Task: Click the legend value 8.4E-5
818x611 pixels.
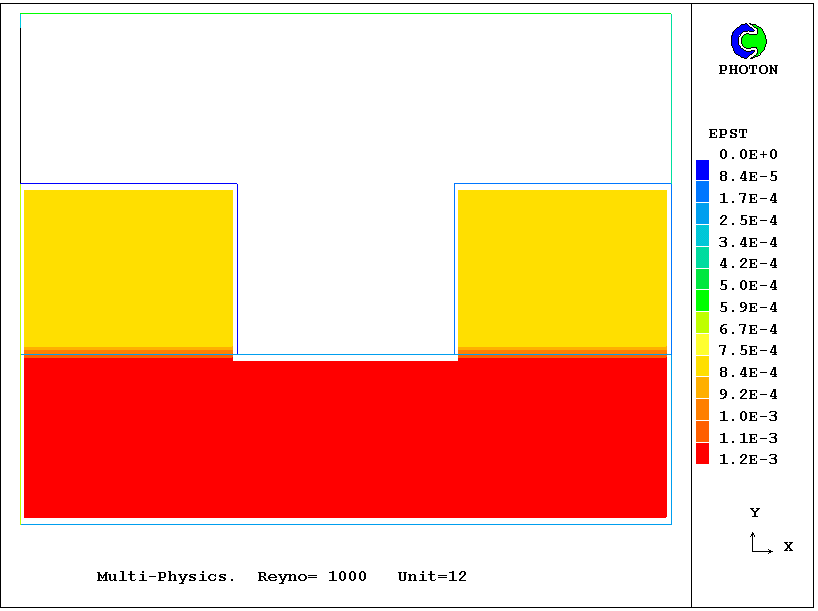Action: 748,176
